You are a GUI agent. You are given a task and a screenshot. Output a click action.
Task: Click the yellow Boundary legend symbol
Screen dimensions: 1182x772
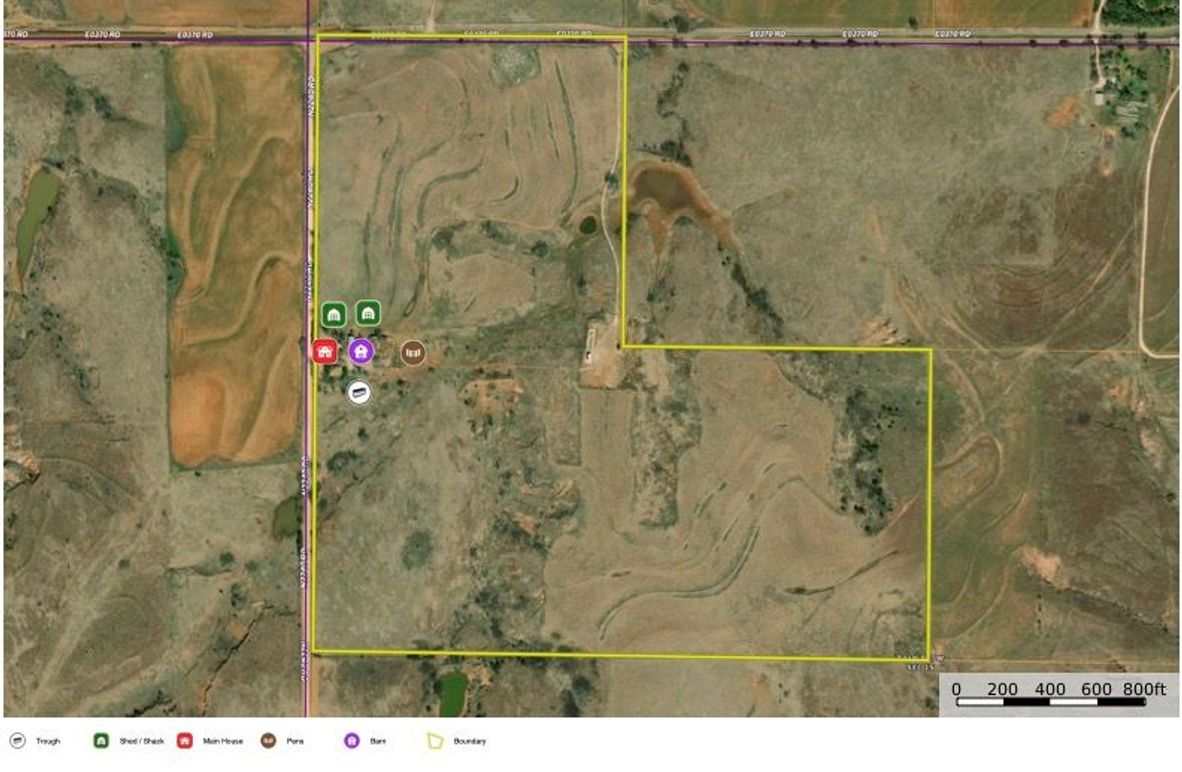click(x=434, y=741)
